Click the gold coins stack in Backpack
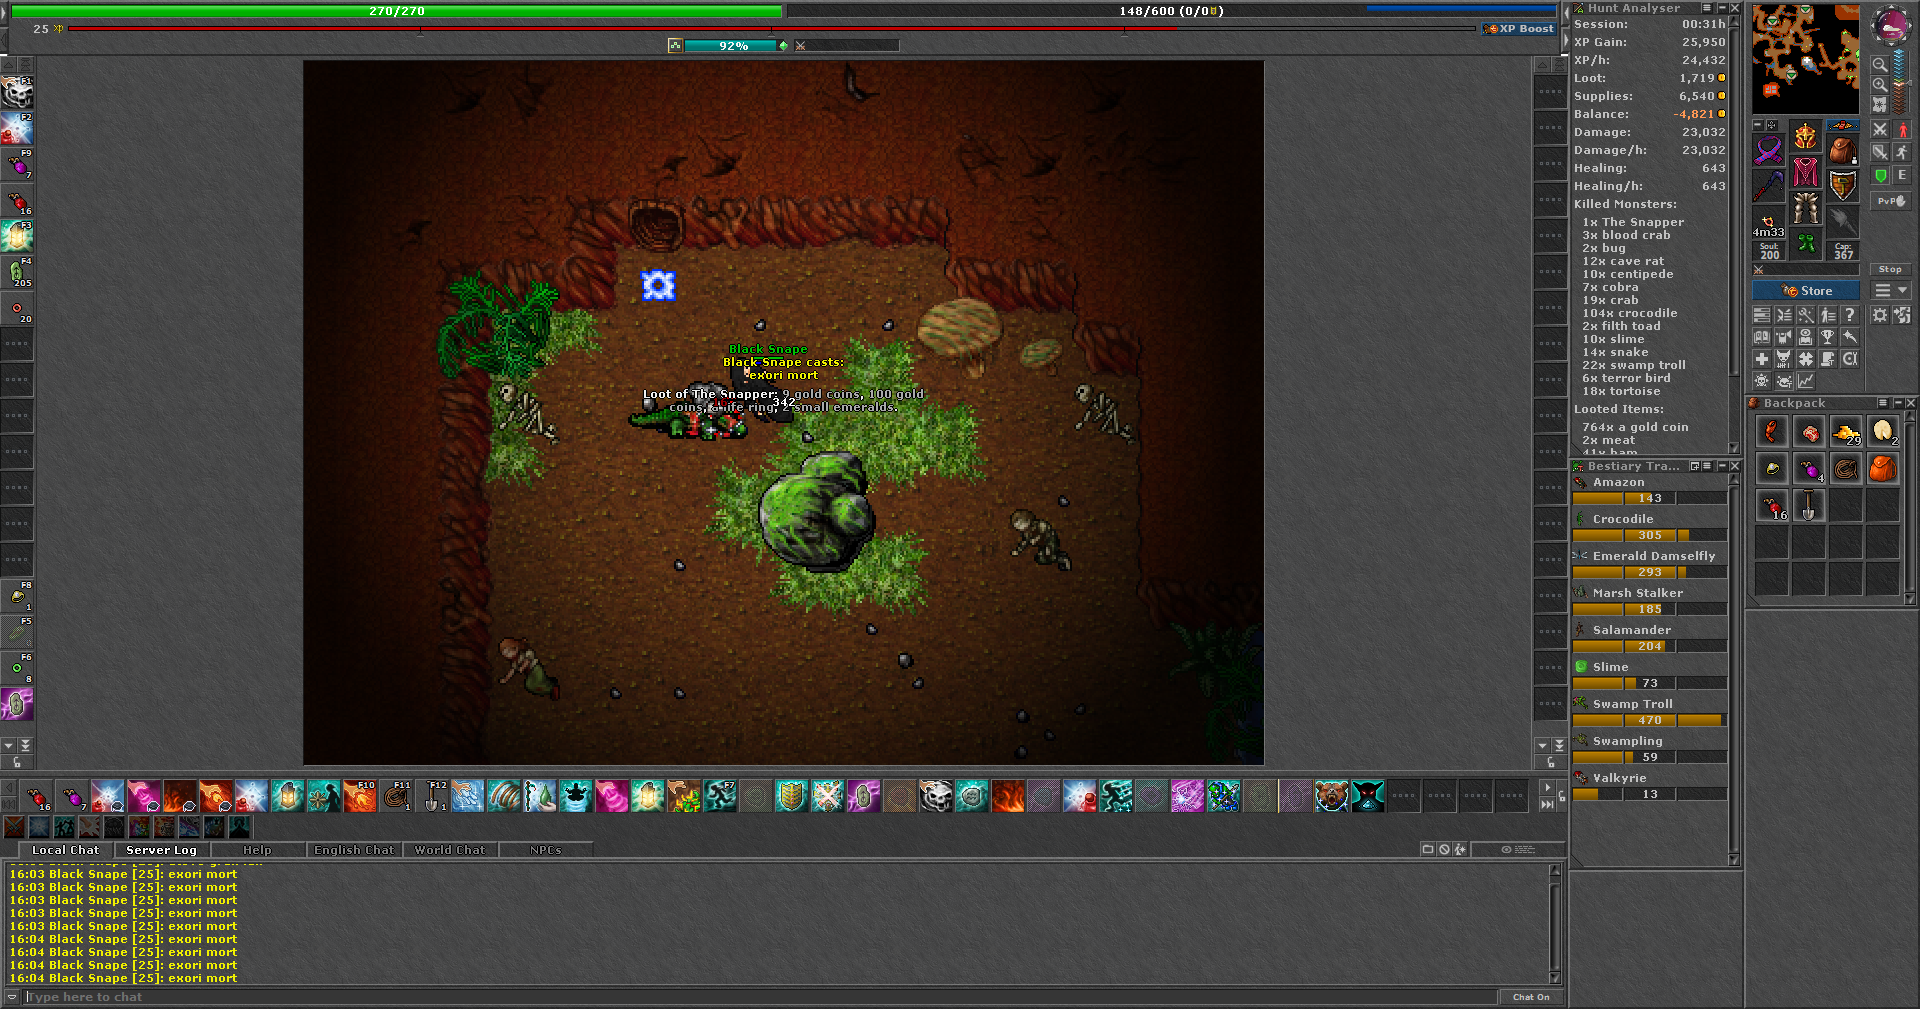The width and height of the screenshot is (1920, 1009). [x=1845, y=432]
